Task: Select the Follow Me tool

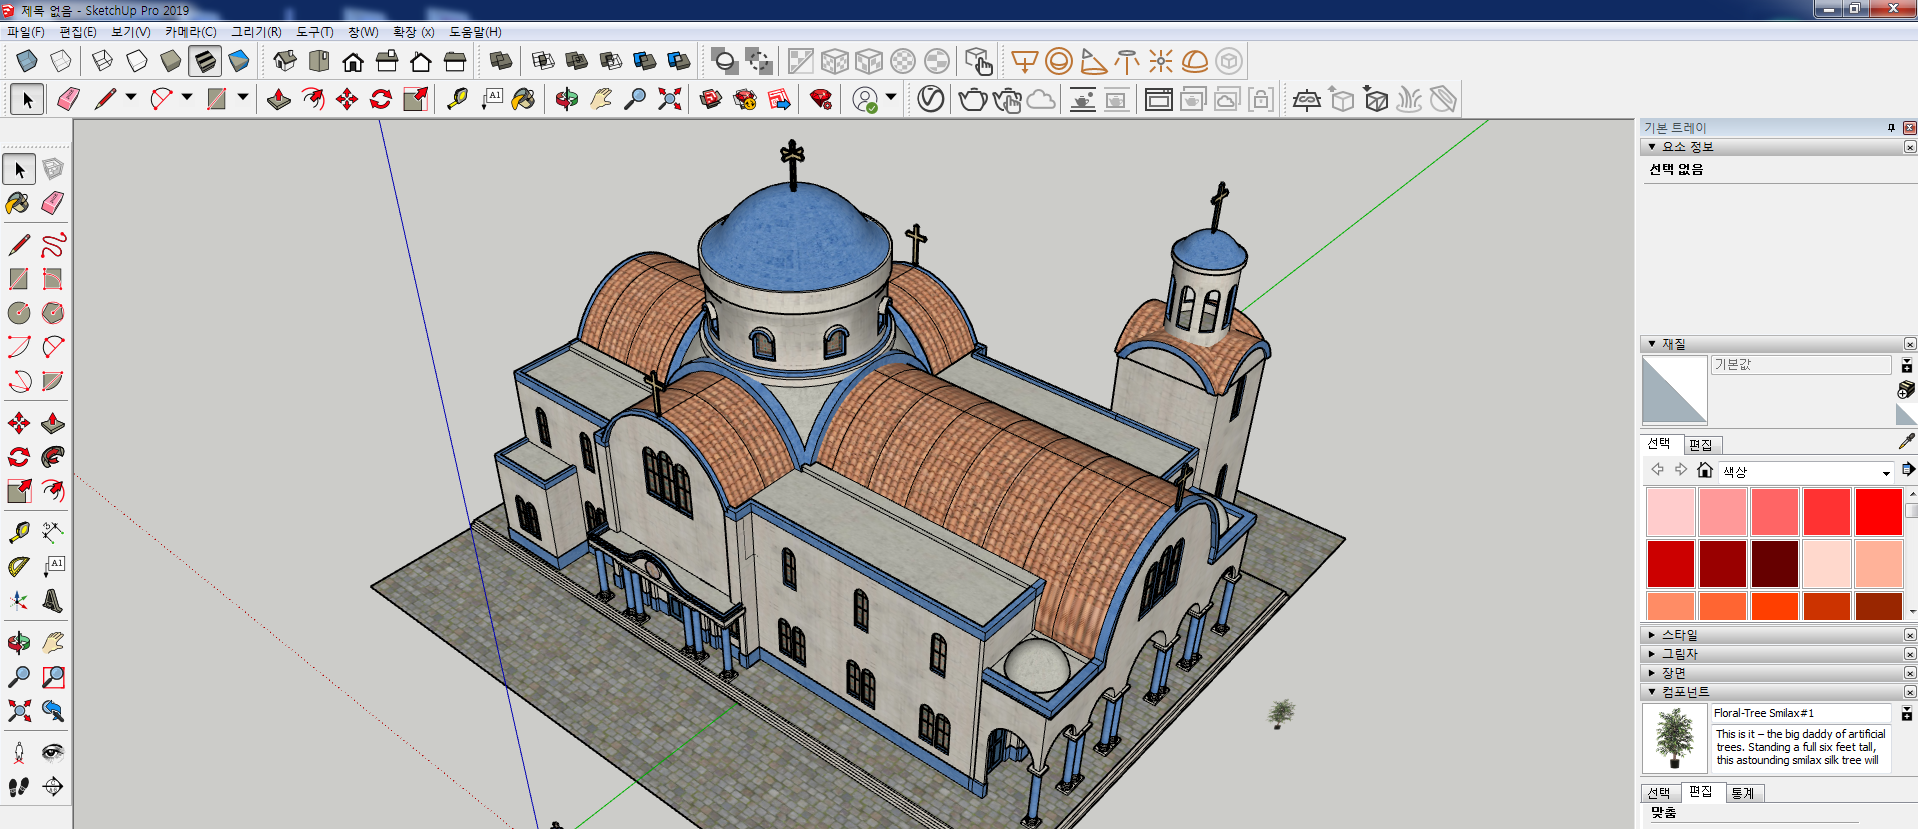Action: 53,457
